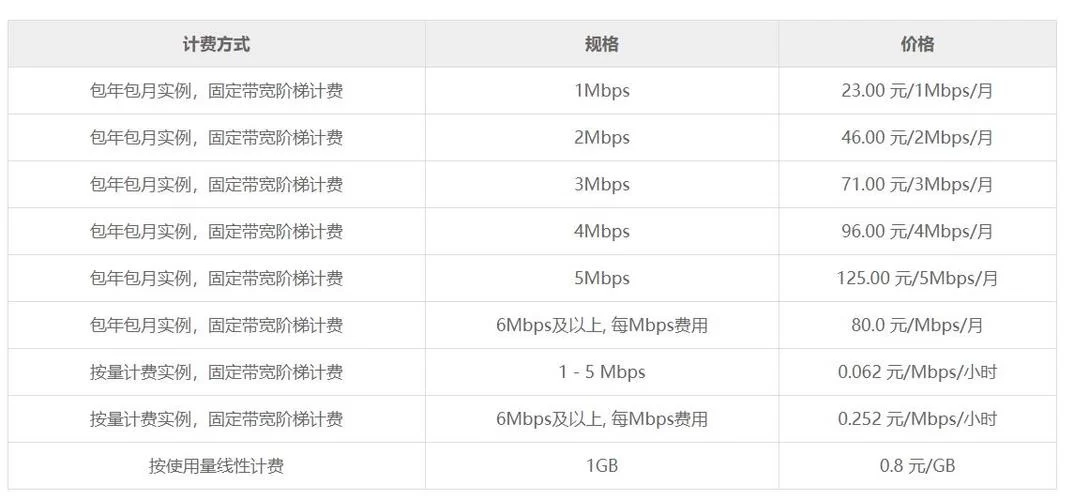Viewport: 1074px width, 500px height.
Task: Select the 5Mbps specification cell
Action: (602, 279)
